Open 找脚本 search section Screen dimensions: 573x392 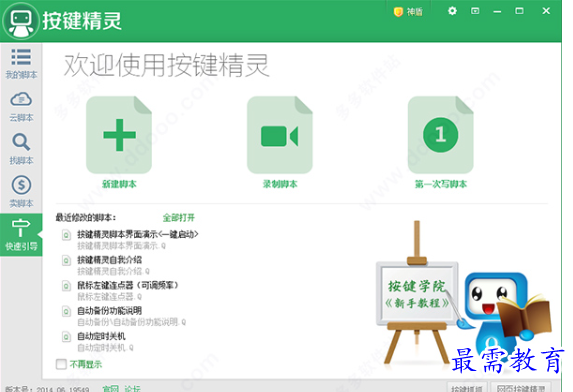(21, 149)
